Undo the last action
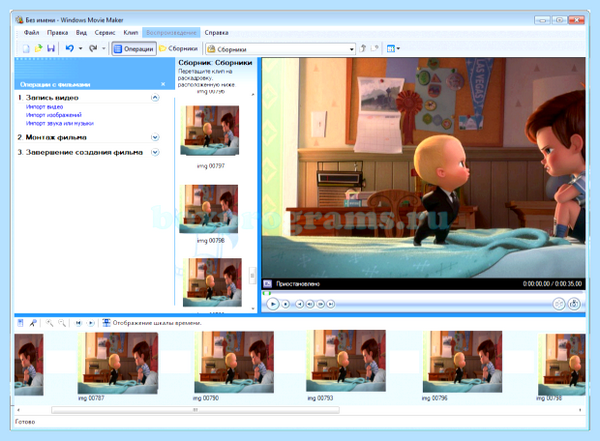Viewport: 600px width, 441px height. click(70, 49)
